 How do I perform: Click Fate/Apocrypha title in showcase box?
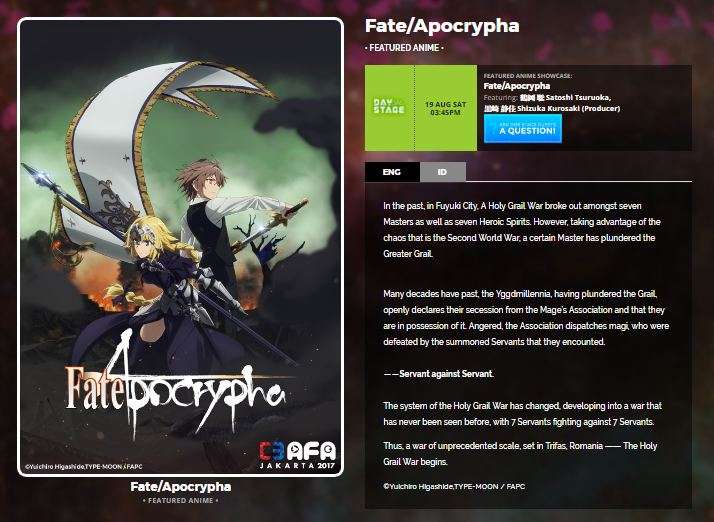click(x=517, y=86)
